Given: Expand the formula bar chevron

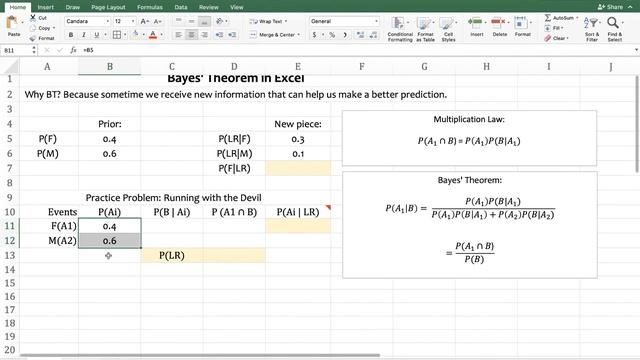Looking at the screenshot, I should [636, 50].
